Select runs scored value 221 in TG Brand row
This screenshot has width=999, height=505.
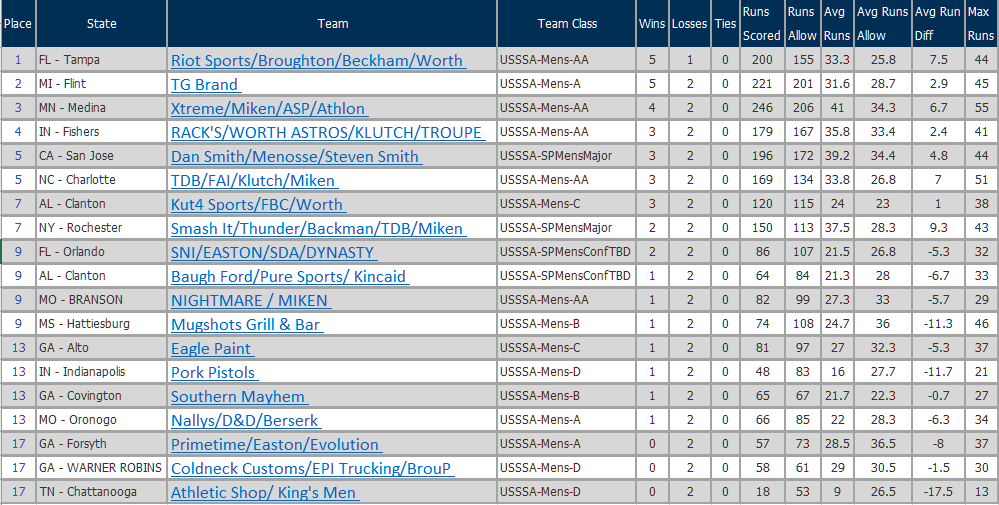coord(762,83)
